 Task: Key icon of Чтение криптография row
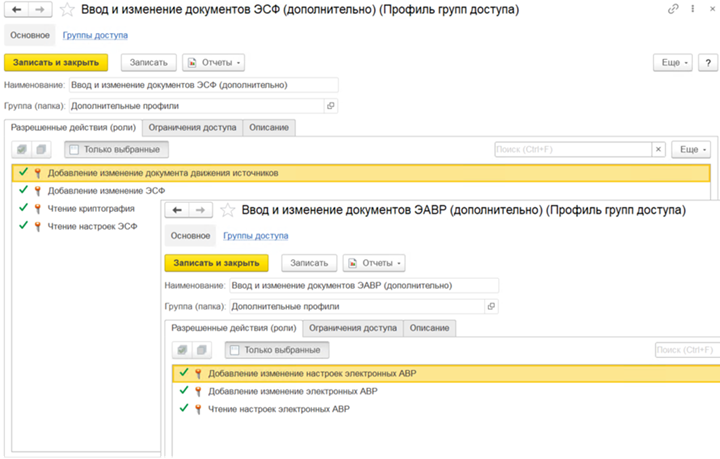38,209
